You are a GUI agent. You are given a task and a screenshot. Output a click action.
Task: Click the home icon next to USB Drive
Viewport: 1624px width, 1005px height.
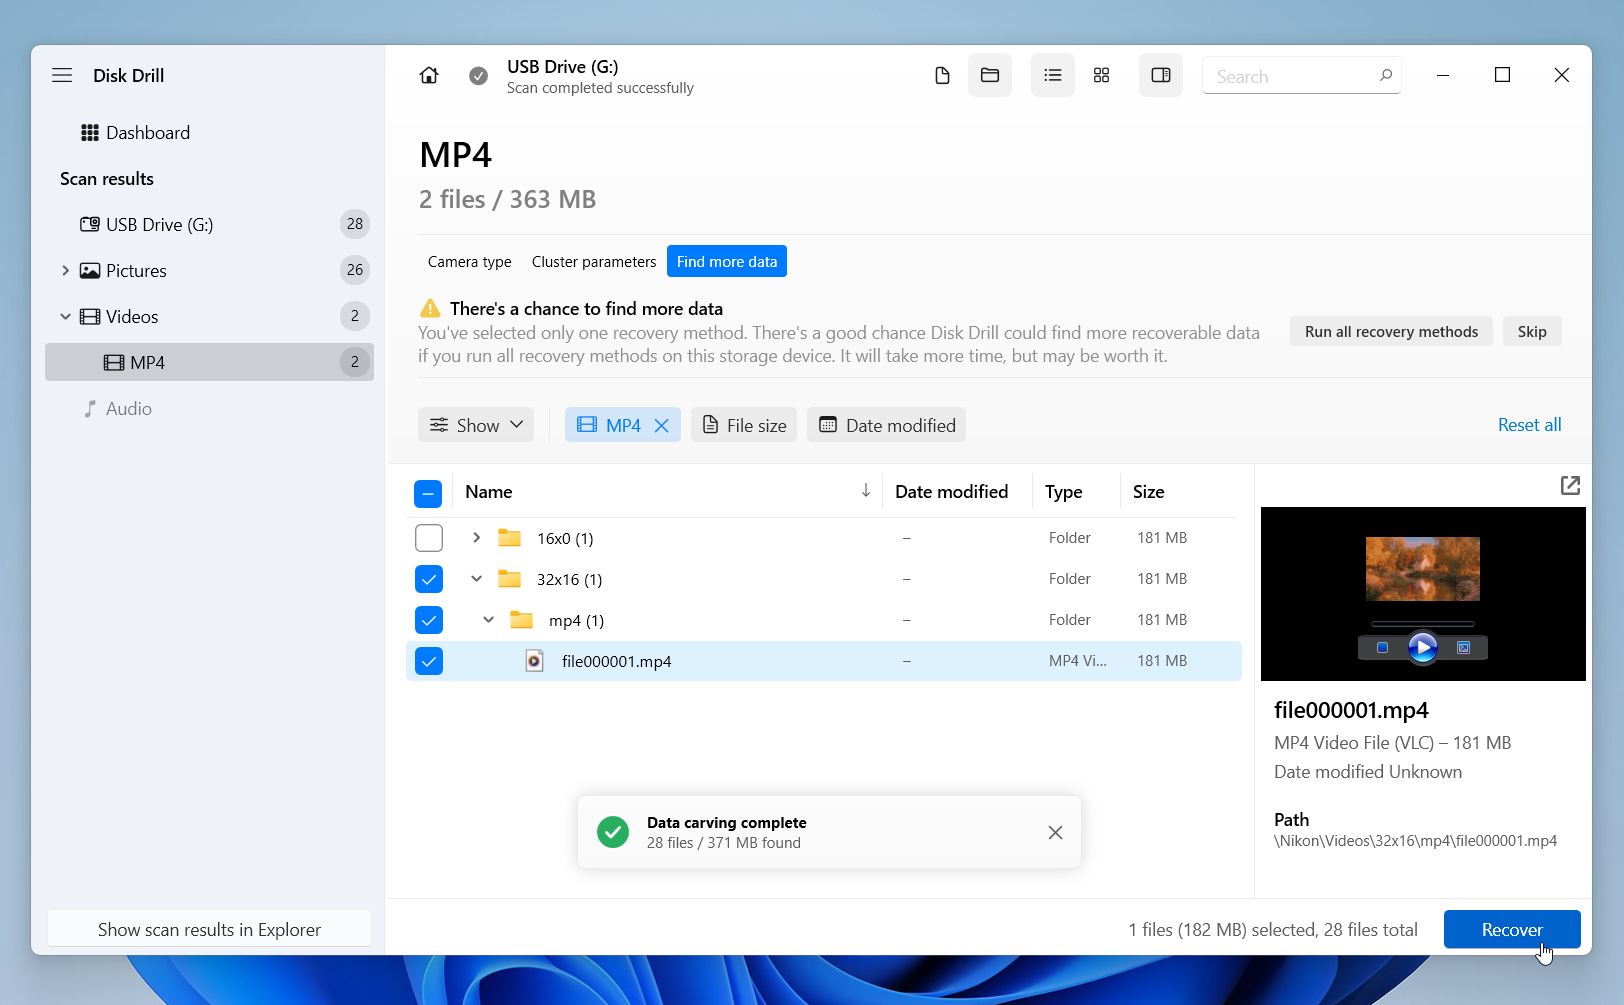pos(429,75)
